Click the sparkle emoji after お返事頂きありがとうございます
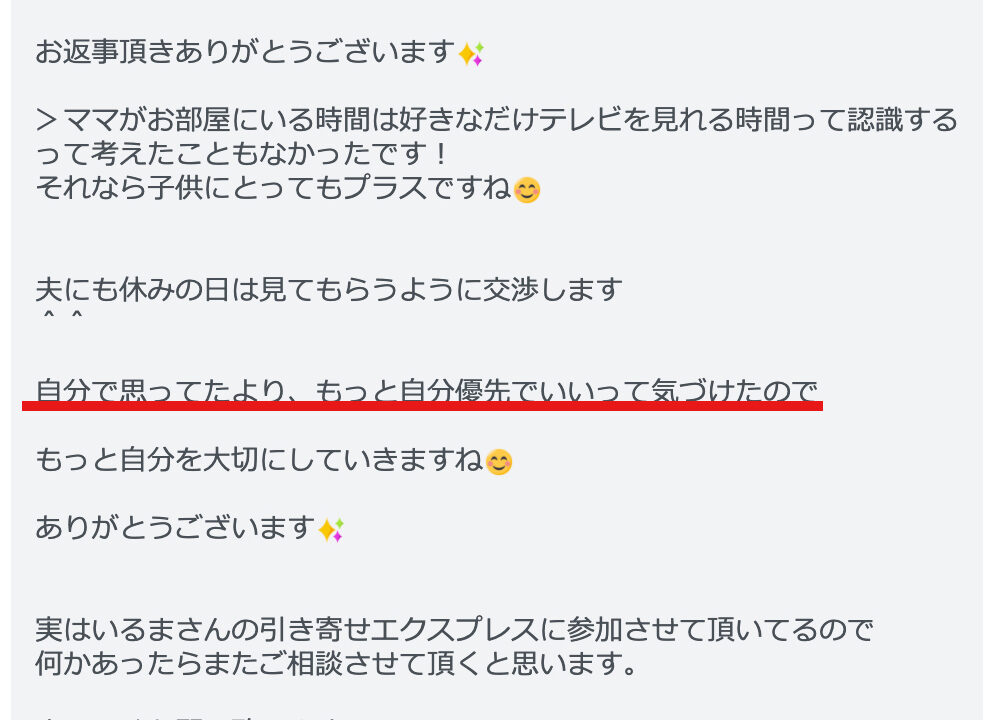The image size is (985, 720). click(471, 53)
